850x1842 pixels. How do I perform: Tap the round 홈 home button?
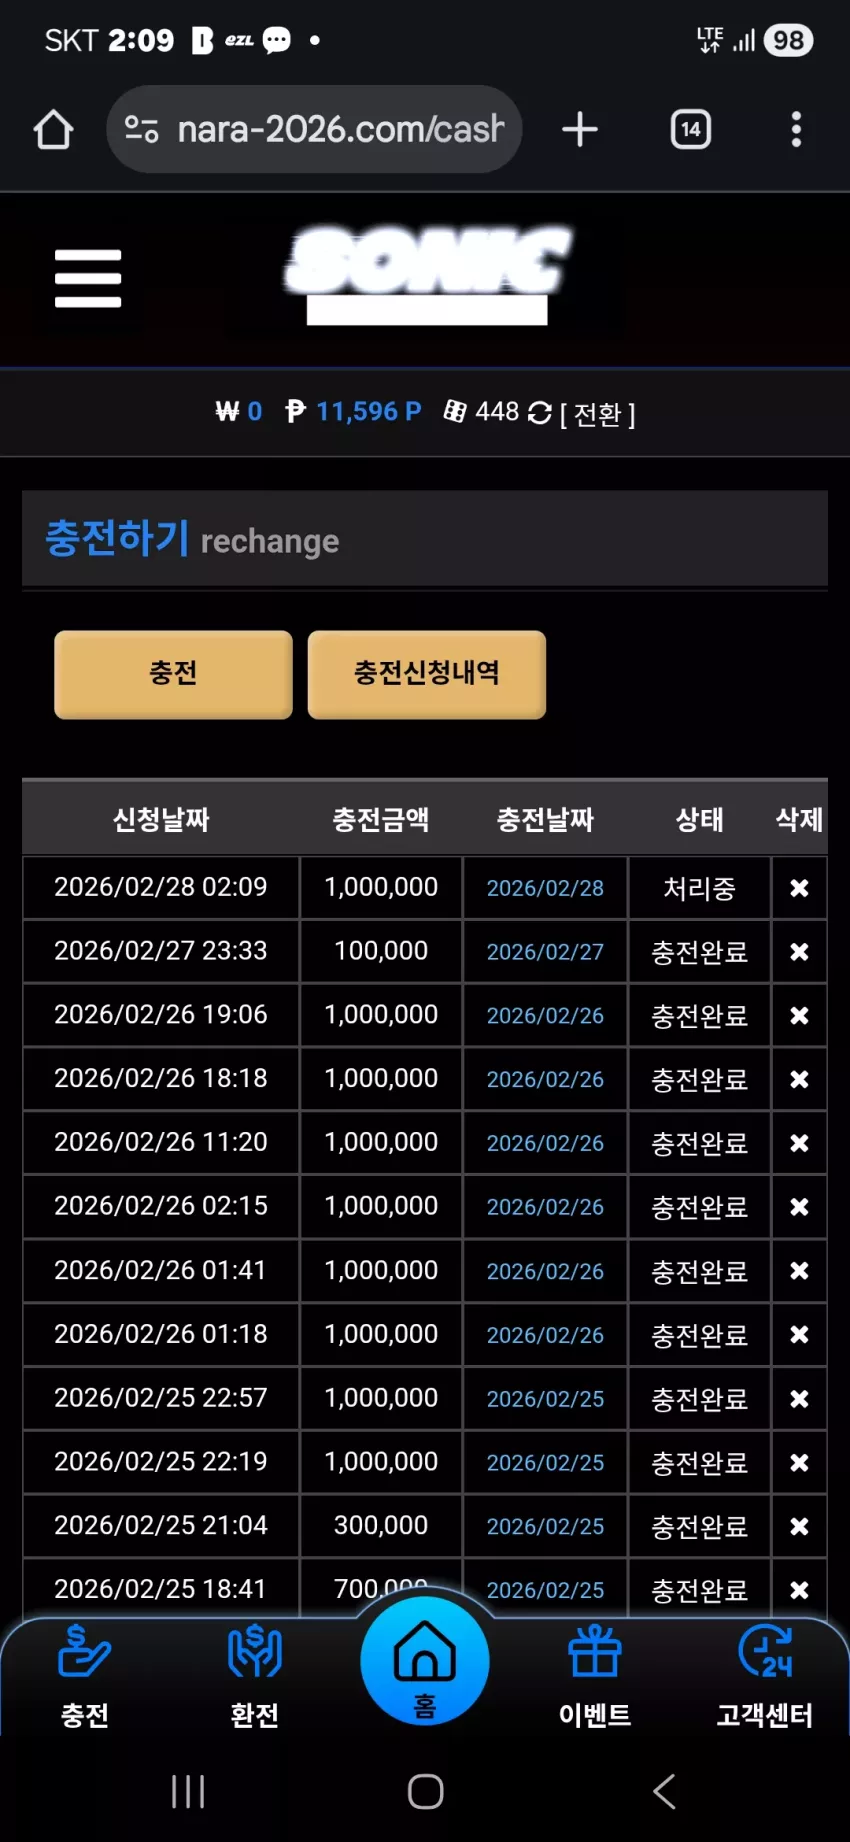(425, 1660)
